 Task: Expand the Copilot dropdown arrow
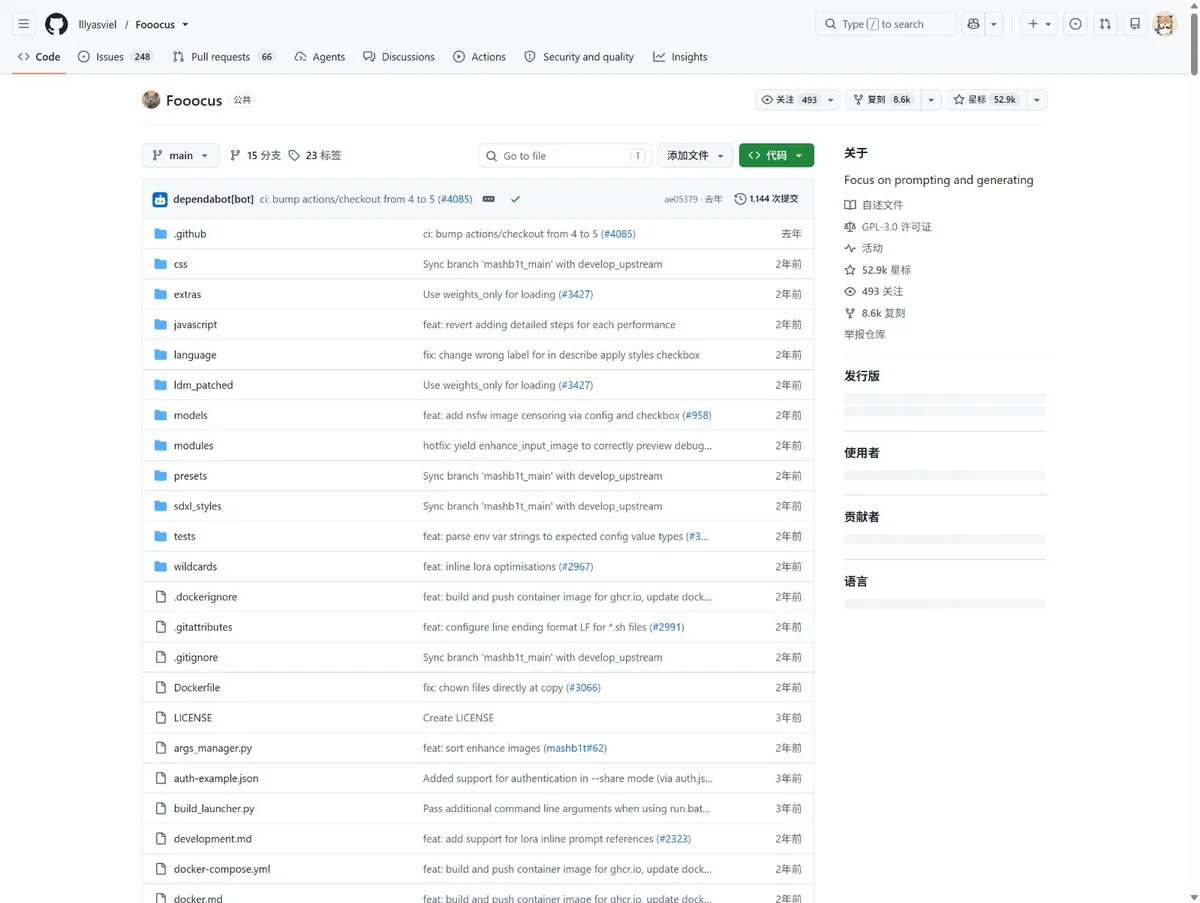coord(994,24)
